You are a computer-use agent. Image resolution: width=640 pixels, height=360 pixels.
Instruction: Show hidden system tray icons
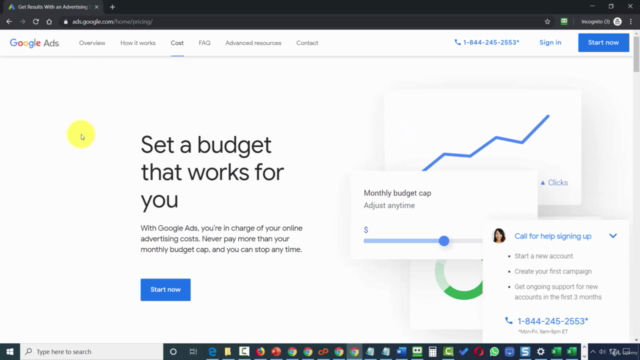(x=593, y=351)
